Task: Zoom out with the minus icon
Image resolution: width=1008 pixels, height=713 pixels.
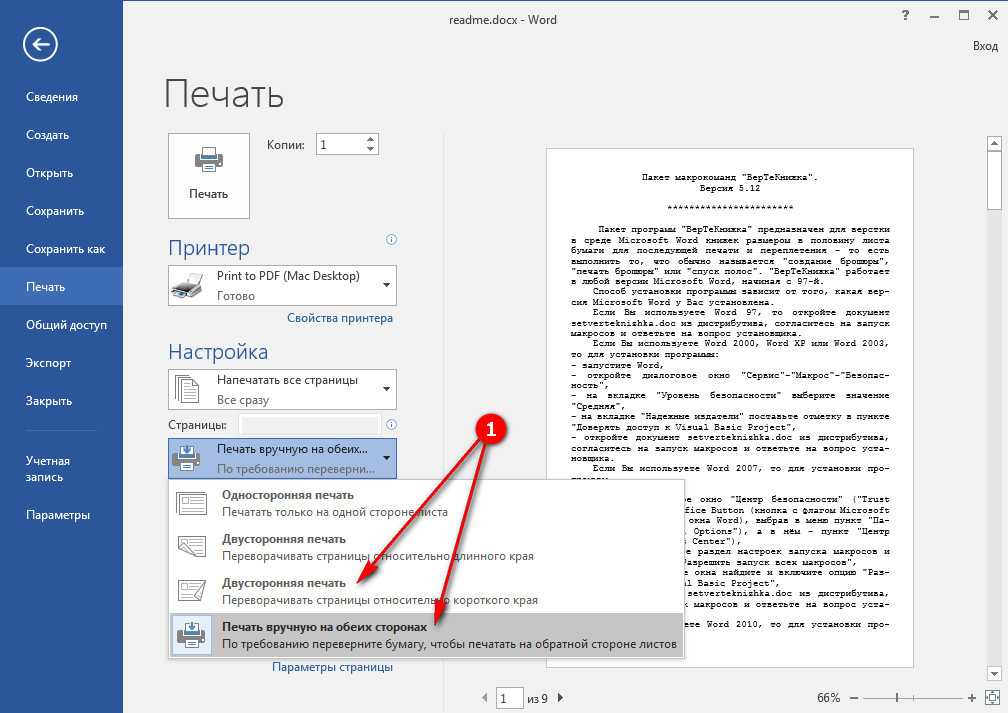Action: point(854,698)
